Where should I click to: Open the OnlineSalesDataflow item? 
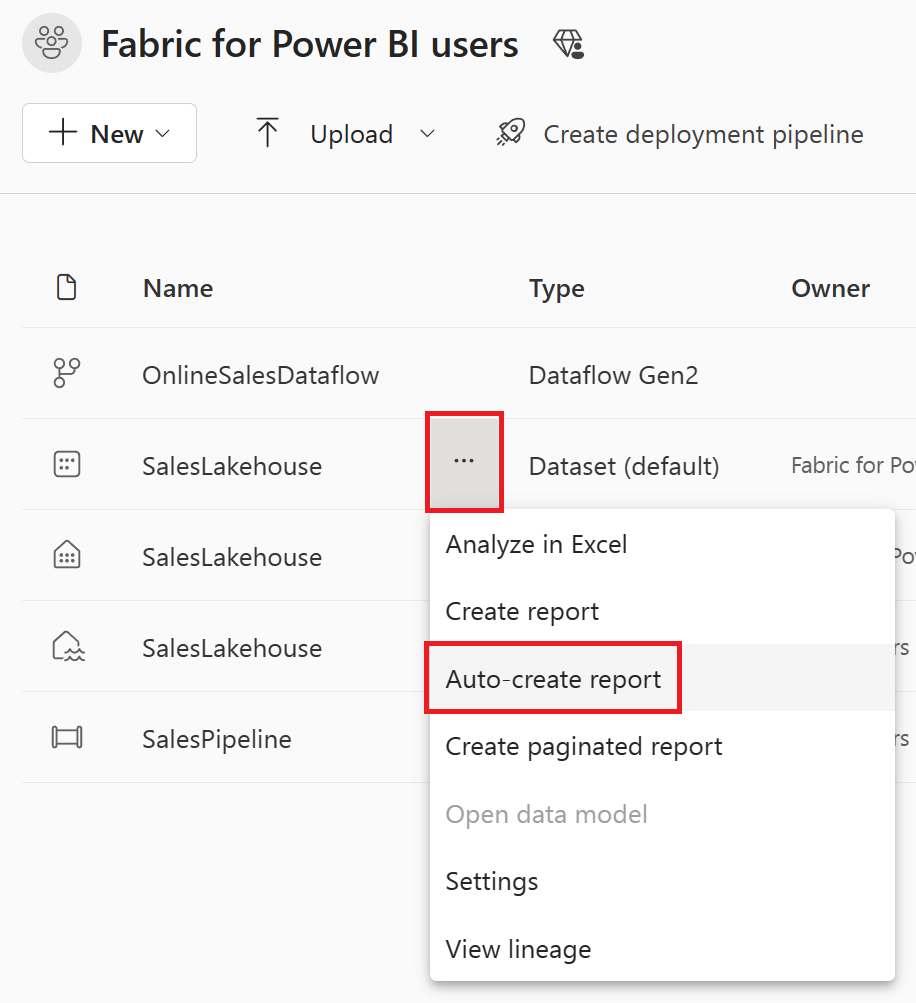(260, 375)
